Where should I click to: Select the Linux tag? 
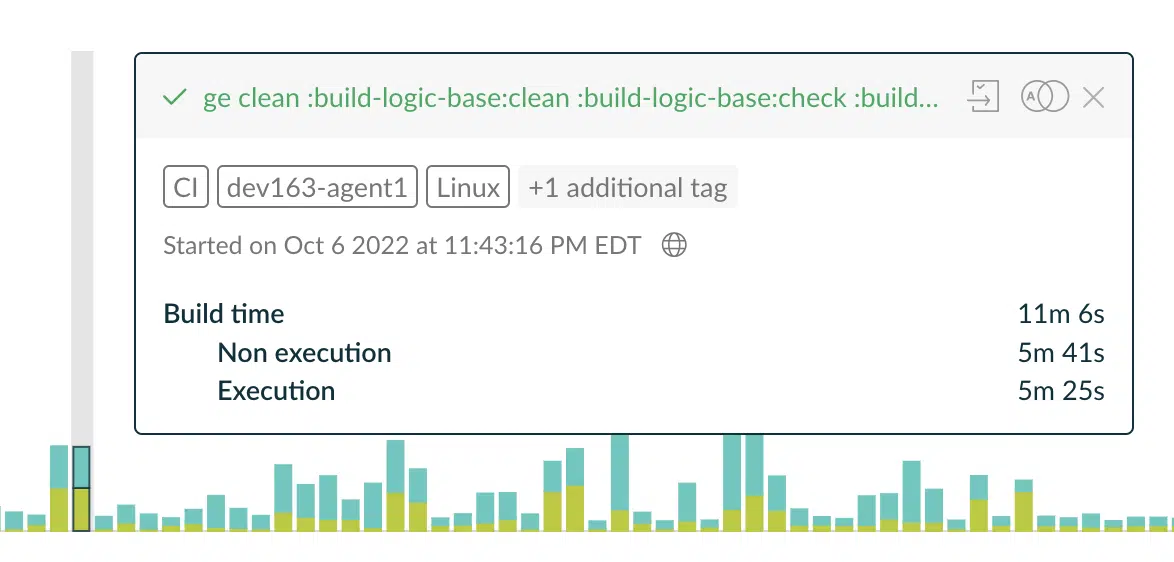[468, 186]
